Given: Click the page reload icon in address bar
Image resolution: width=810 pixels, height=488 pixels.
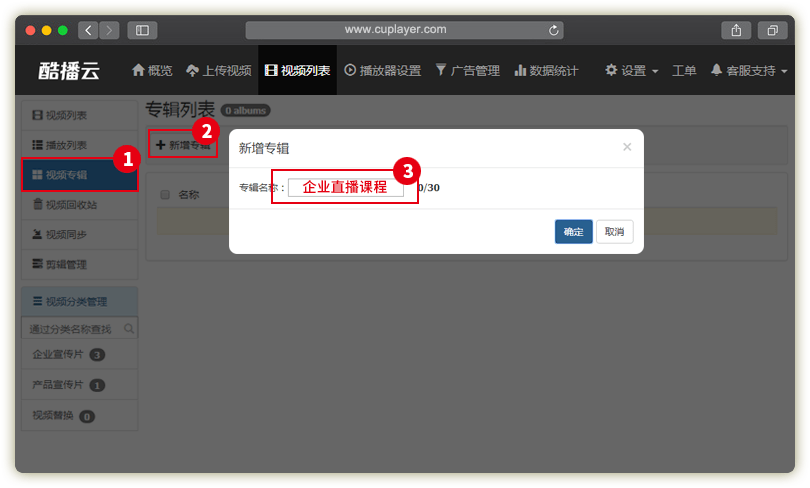Looking at the screenshot, I should tap(555, 30).
